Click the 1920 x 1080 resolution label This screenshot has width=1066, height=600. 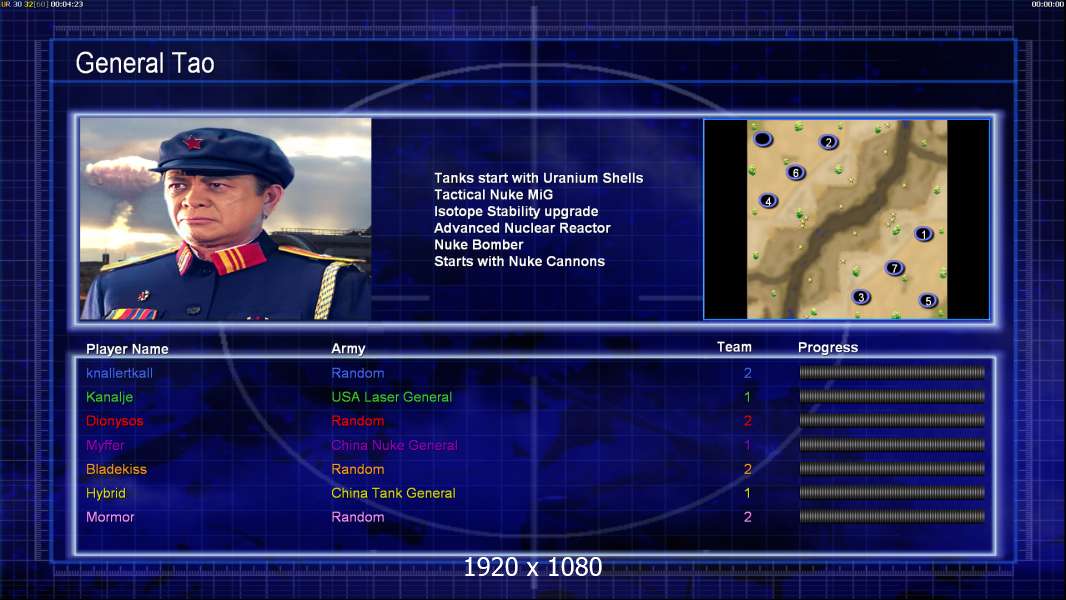[x=532, y=567]
